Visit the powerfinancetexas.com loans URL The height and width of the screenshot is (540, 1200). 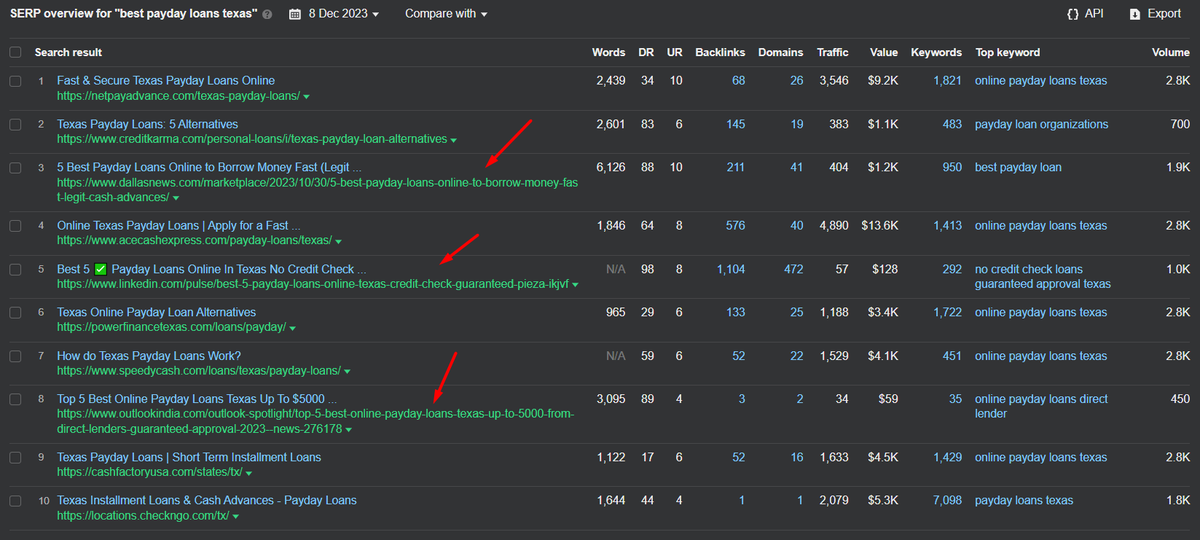click(171, 328)
